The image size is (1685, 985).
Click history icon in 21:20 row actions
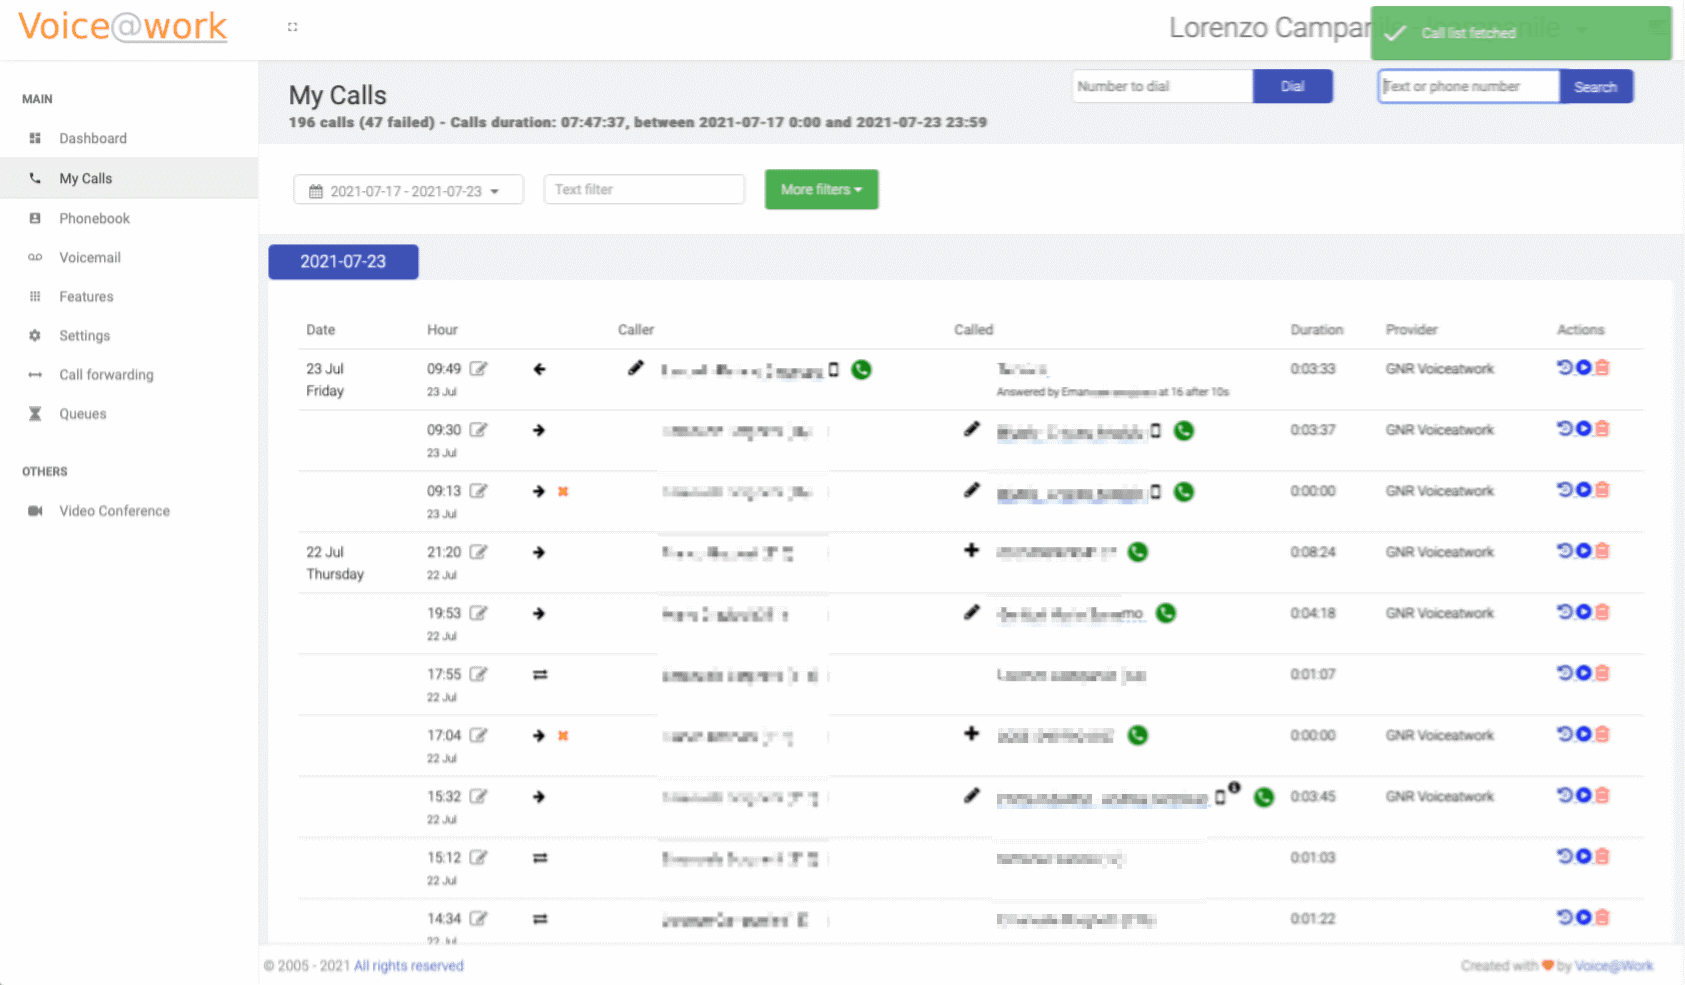click(x=1565, y=550)
